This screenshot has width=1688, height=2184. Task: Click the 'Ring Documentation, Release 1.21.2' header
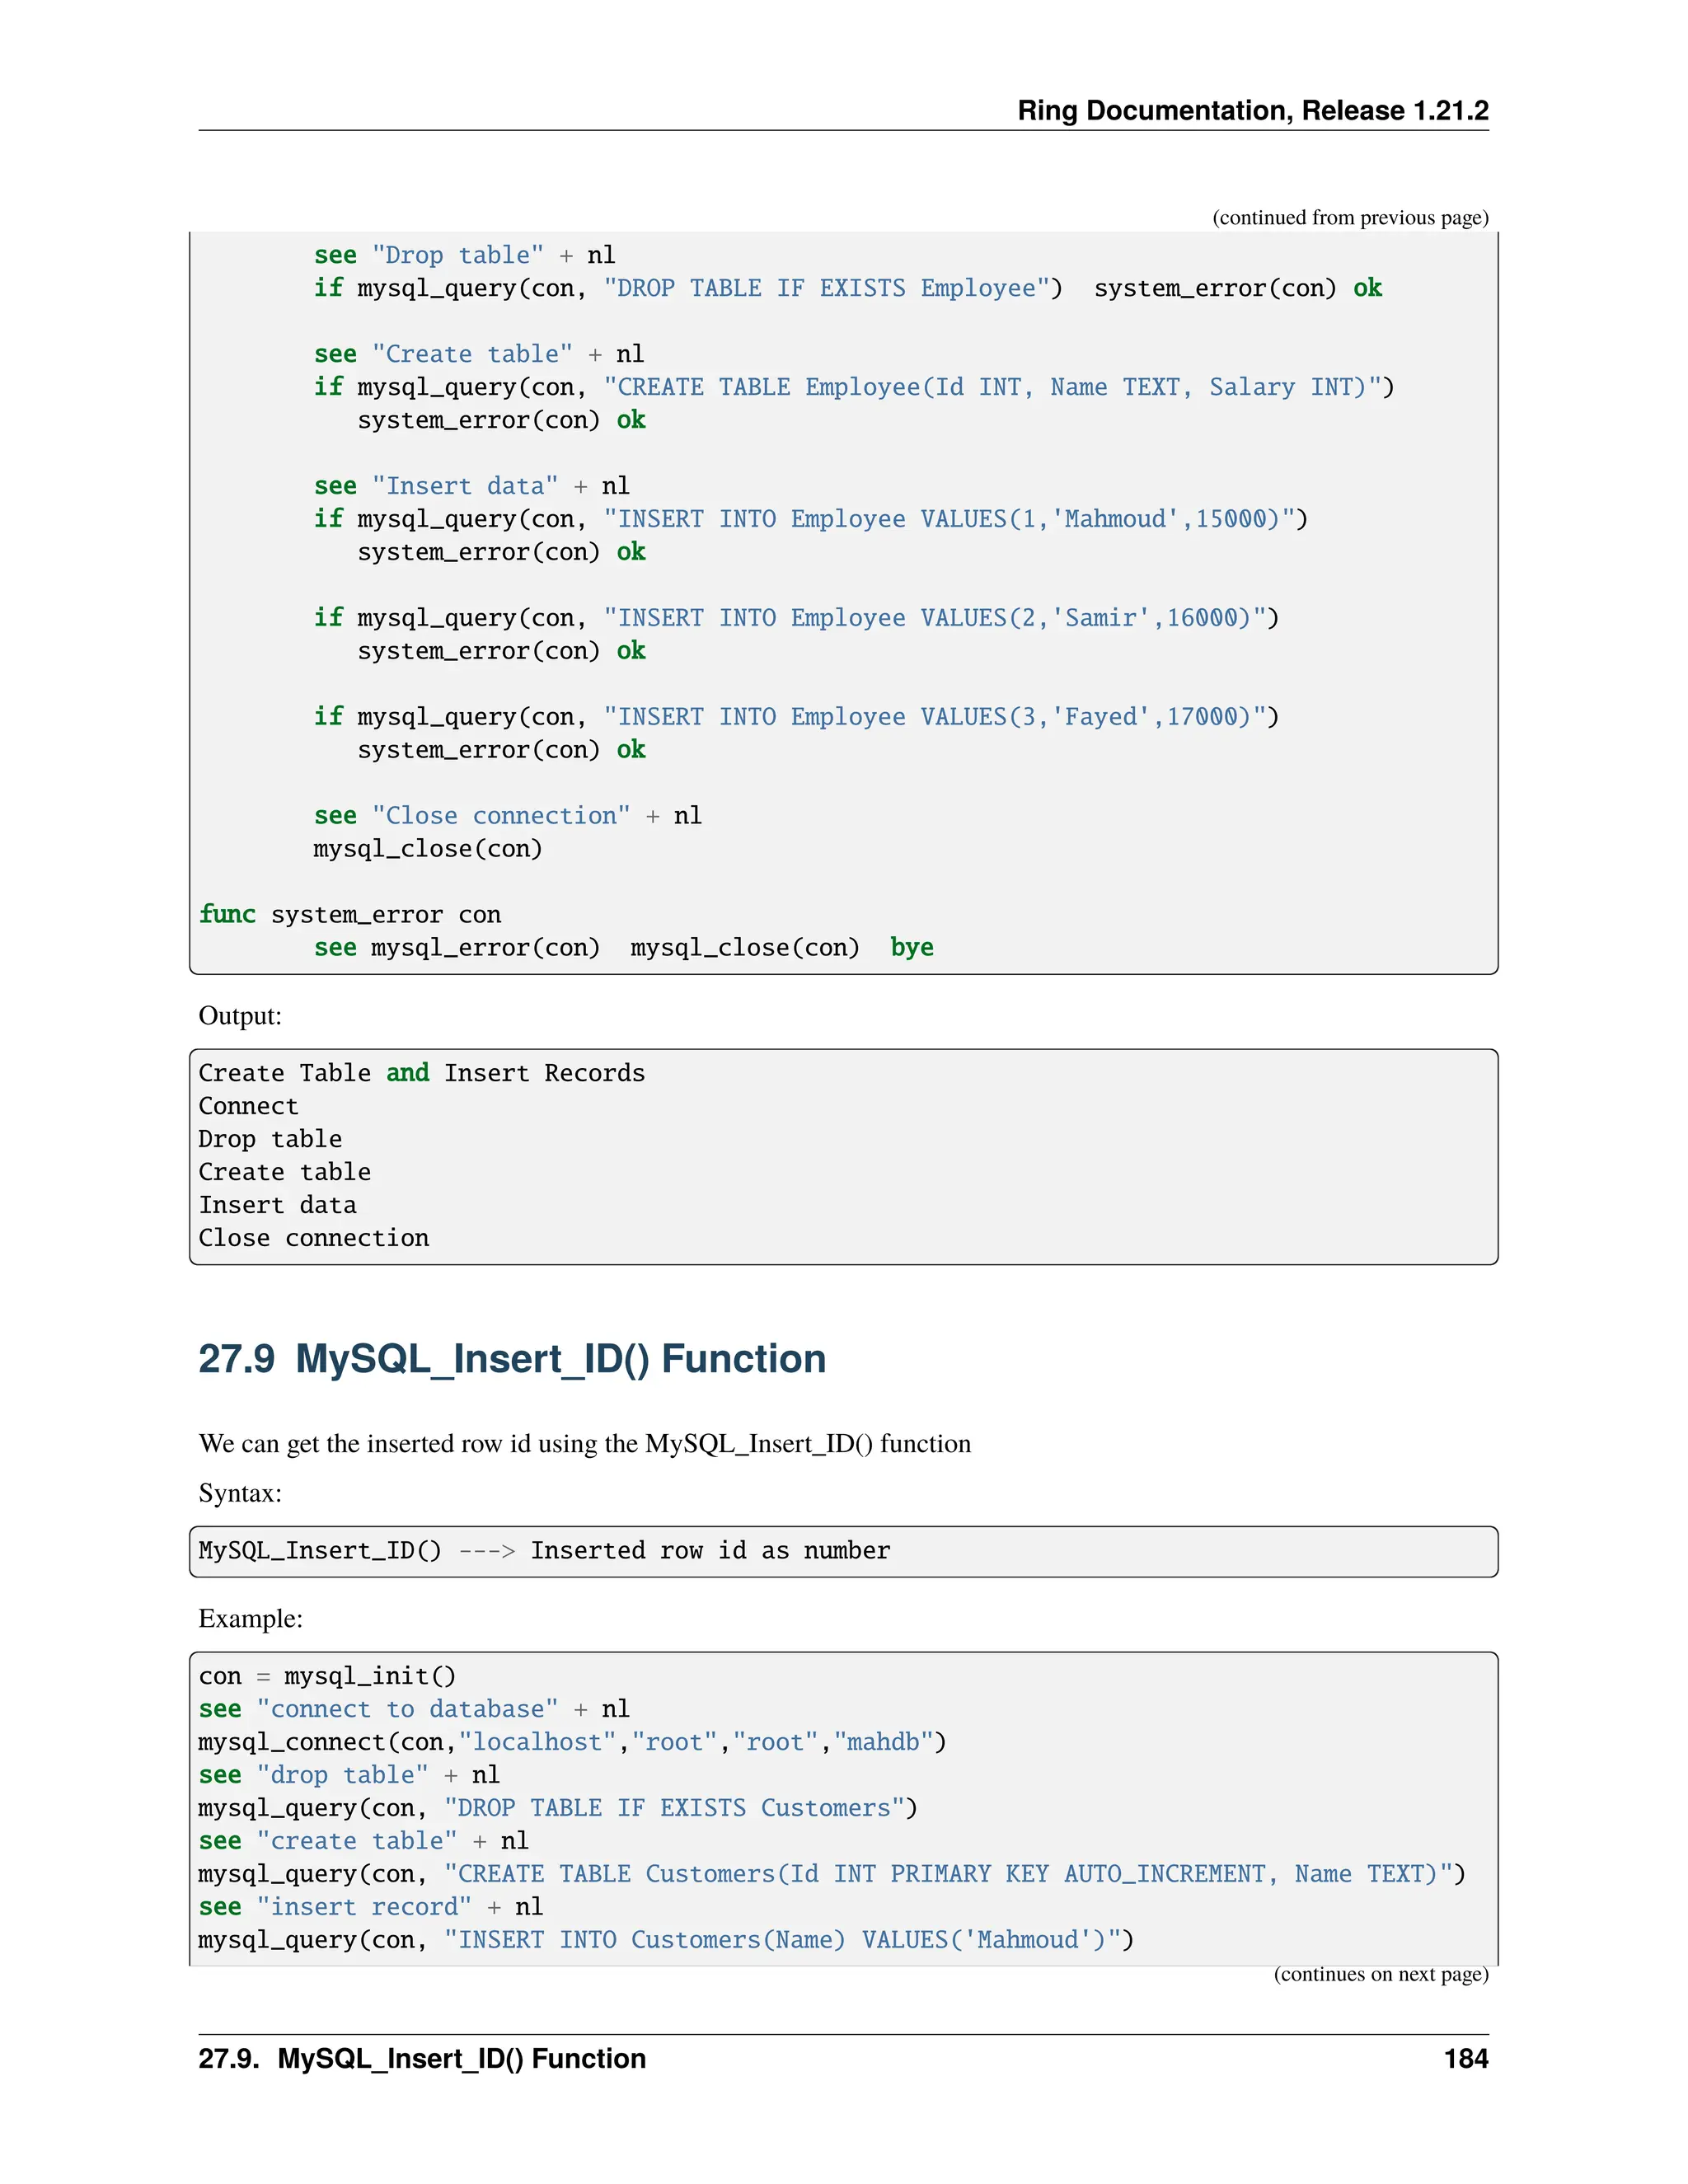[1252, 110]
